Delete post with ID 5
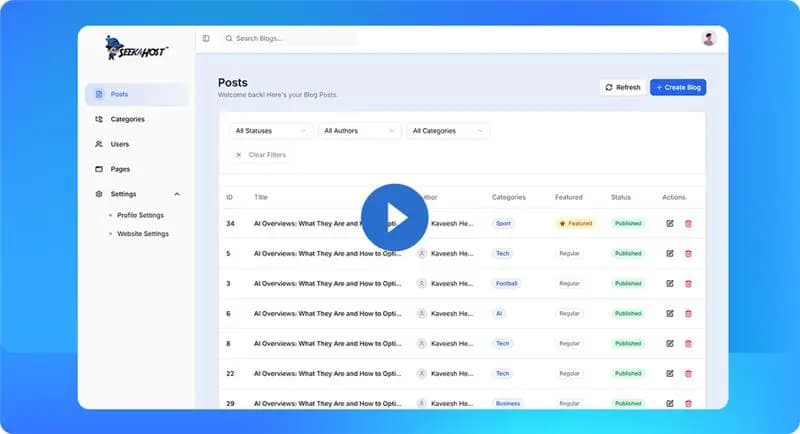 pos(688,253)
